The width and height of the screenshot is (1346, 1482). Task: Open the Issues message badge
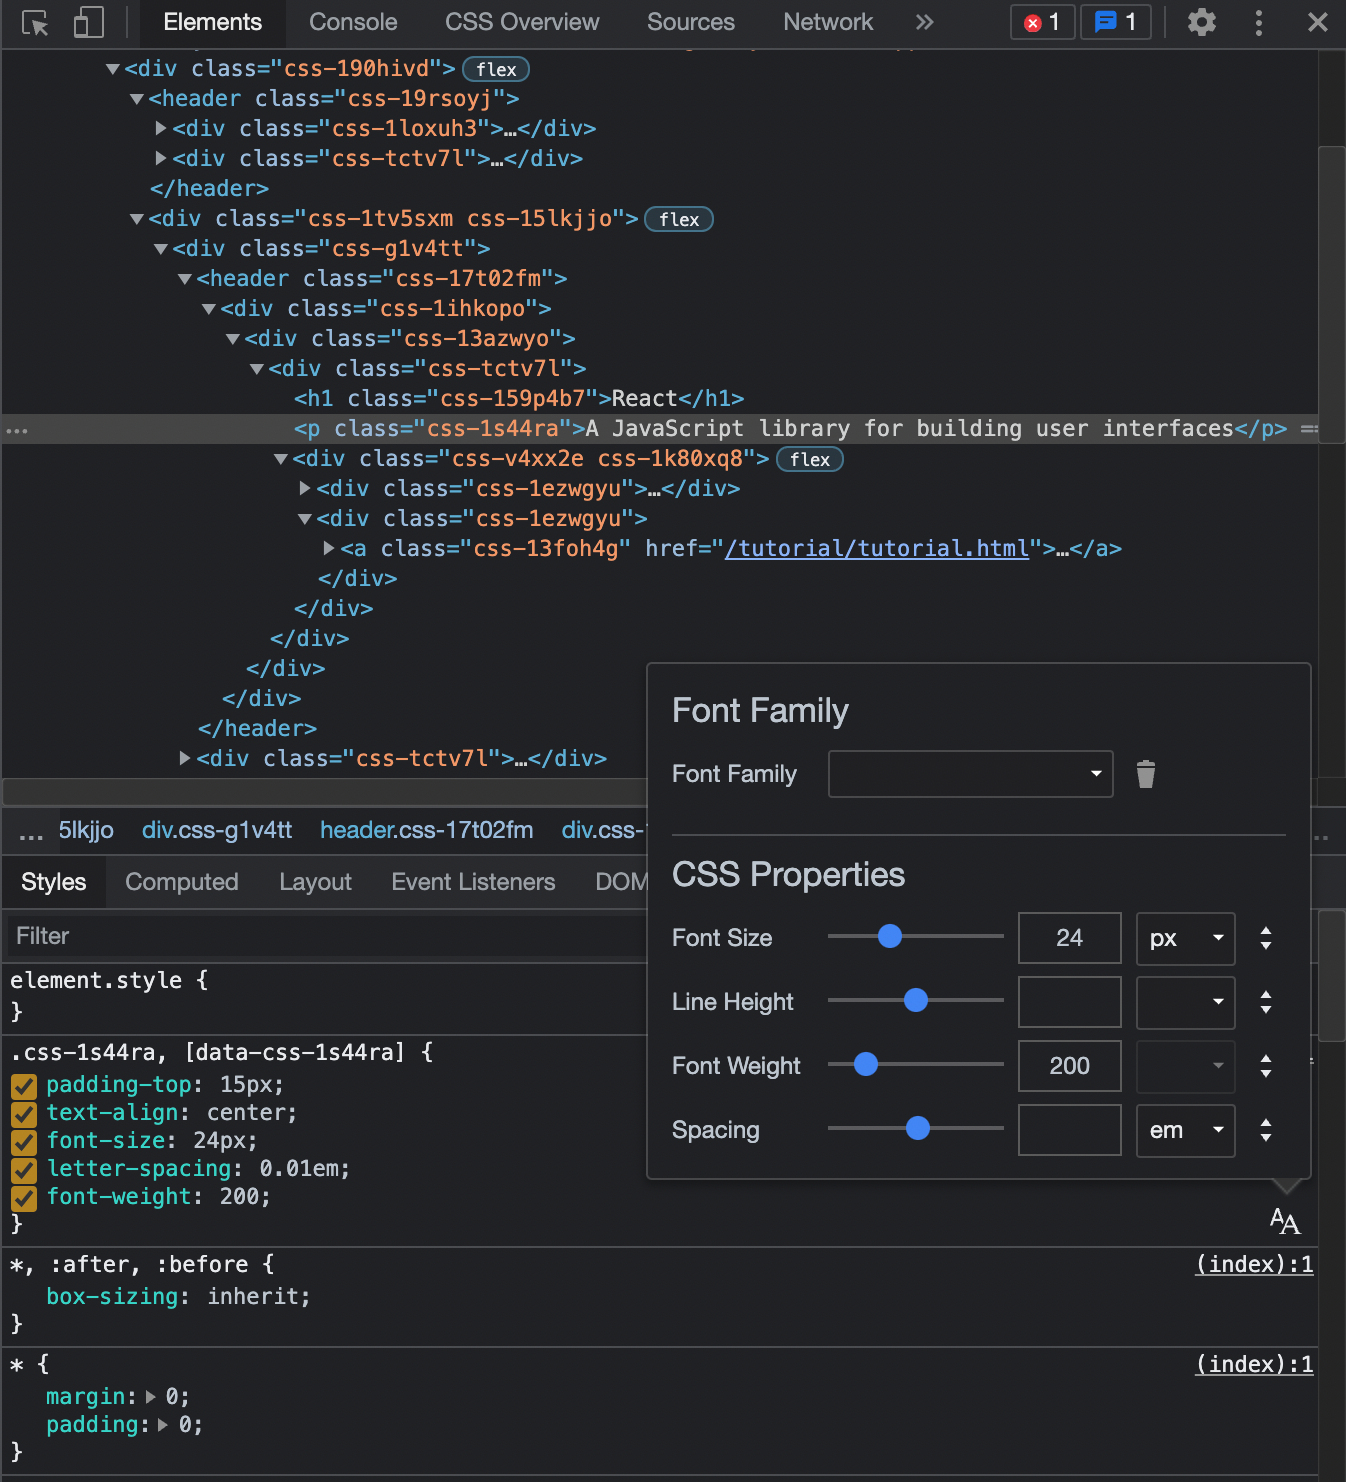click(1114, 22)
